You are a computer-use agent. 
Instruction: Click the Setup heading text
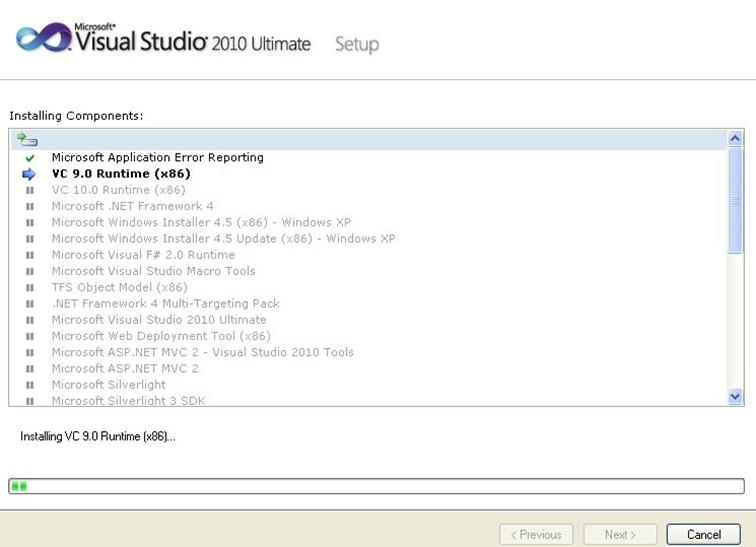tap(357, 44)
